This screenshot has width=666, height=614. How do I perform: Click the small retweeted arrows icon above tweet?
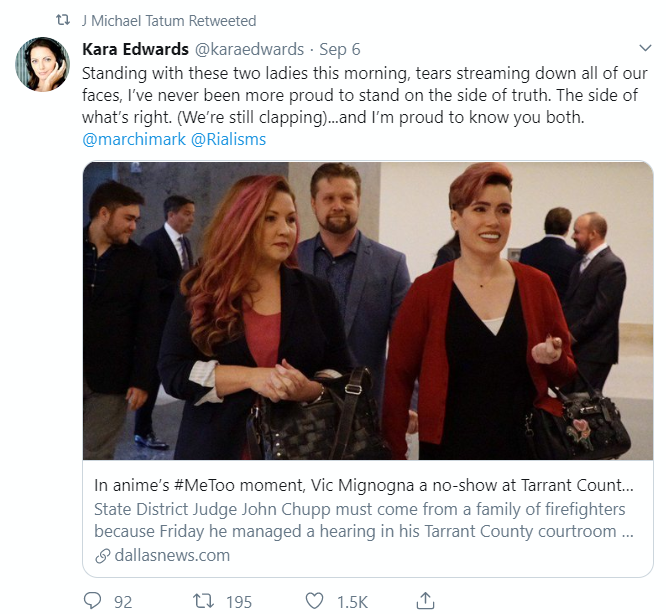(x=63, y=20)
